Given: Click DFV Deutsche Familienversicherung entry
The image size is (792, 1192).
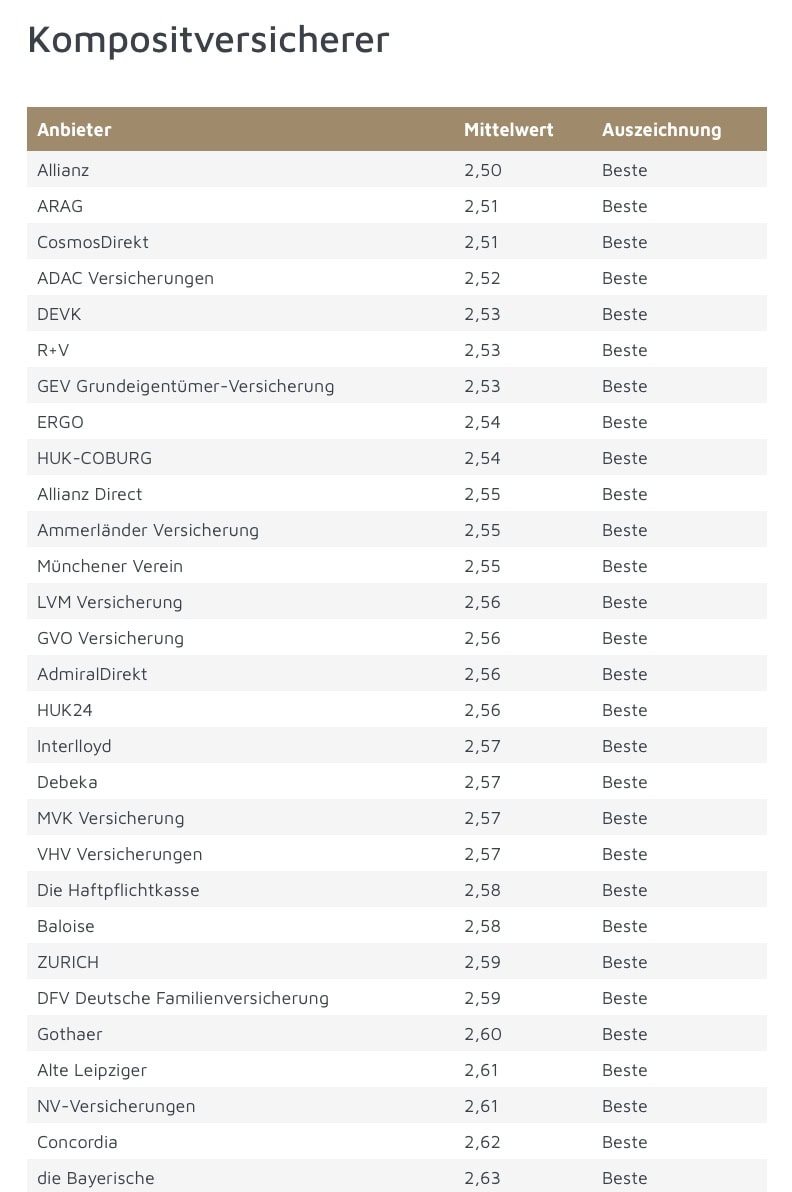Looking at the screenshot, I should pos(182,998).
